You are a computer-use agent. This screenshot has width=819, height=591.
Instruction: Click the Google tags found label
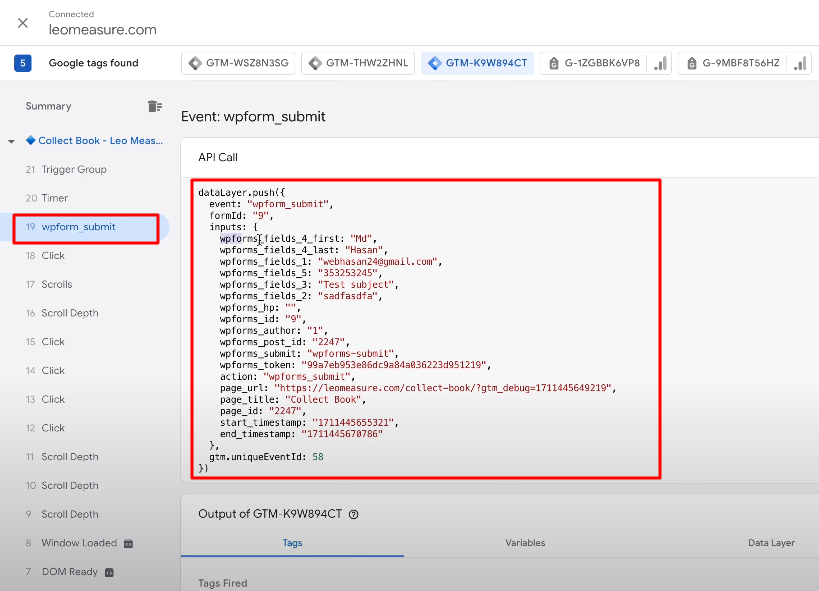[93, 63]
